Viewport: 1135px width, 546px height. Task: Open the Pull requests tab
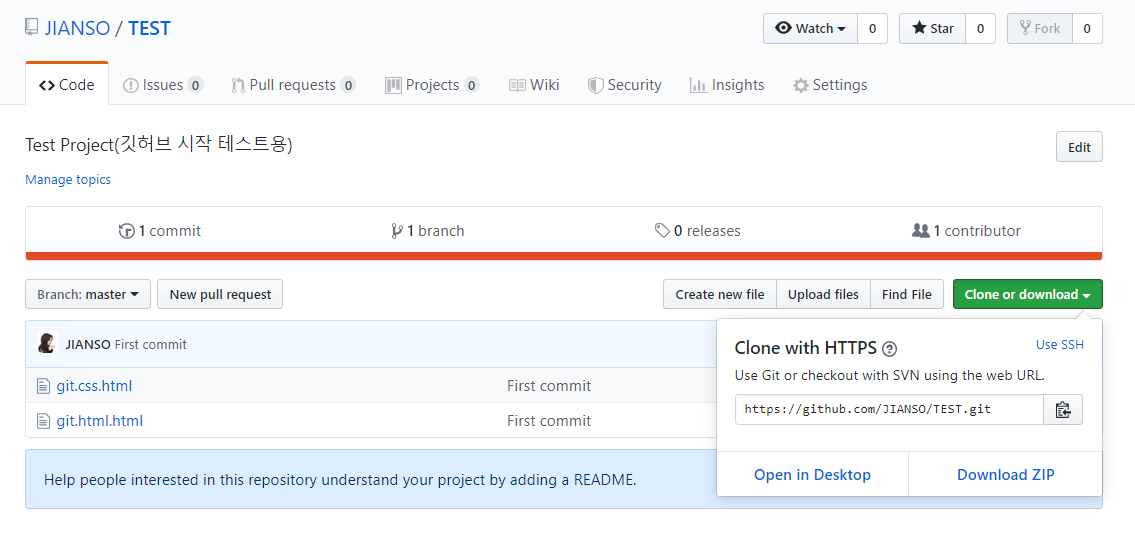(292, 85)
